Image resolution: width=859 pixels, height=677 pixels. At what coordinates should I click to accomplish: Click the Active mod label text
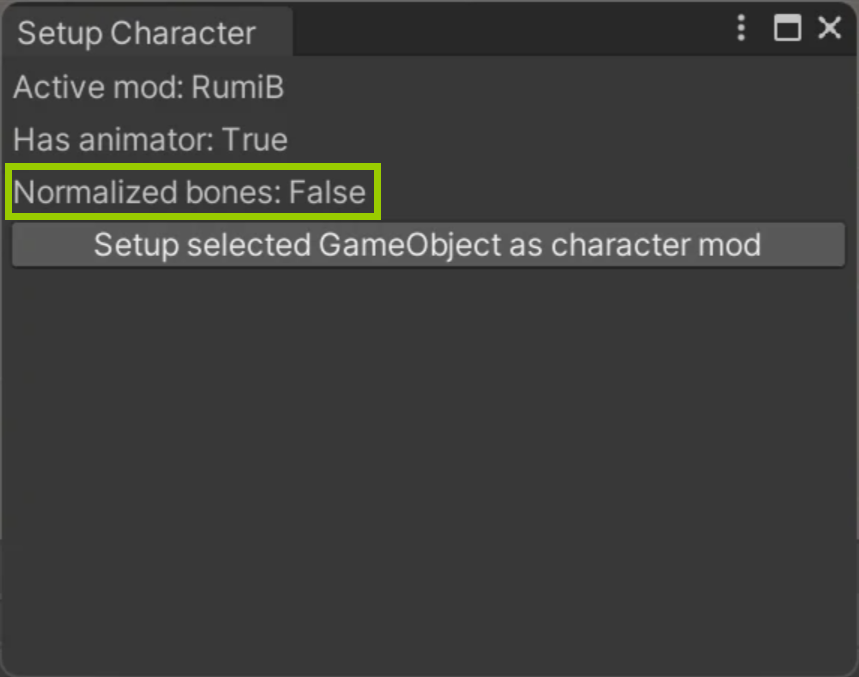(98, 87)
